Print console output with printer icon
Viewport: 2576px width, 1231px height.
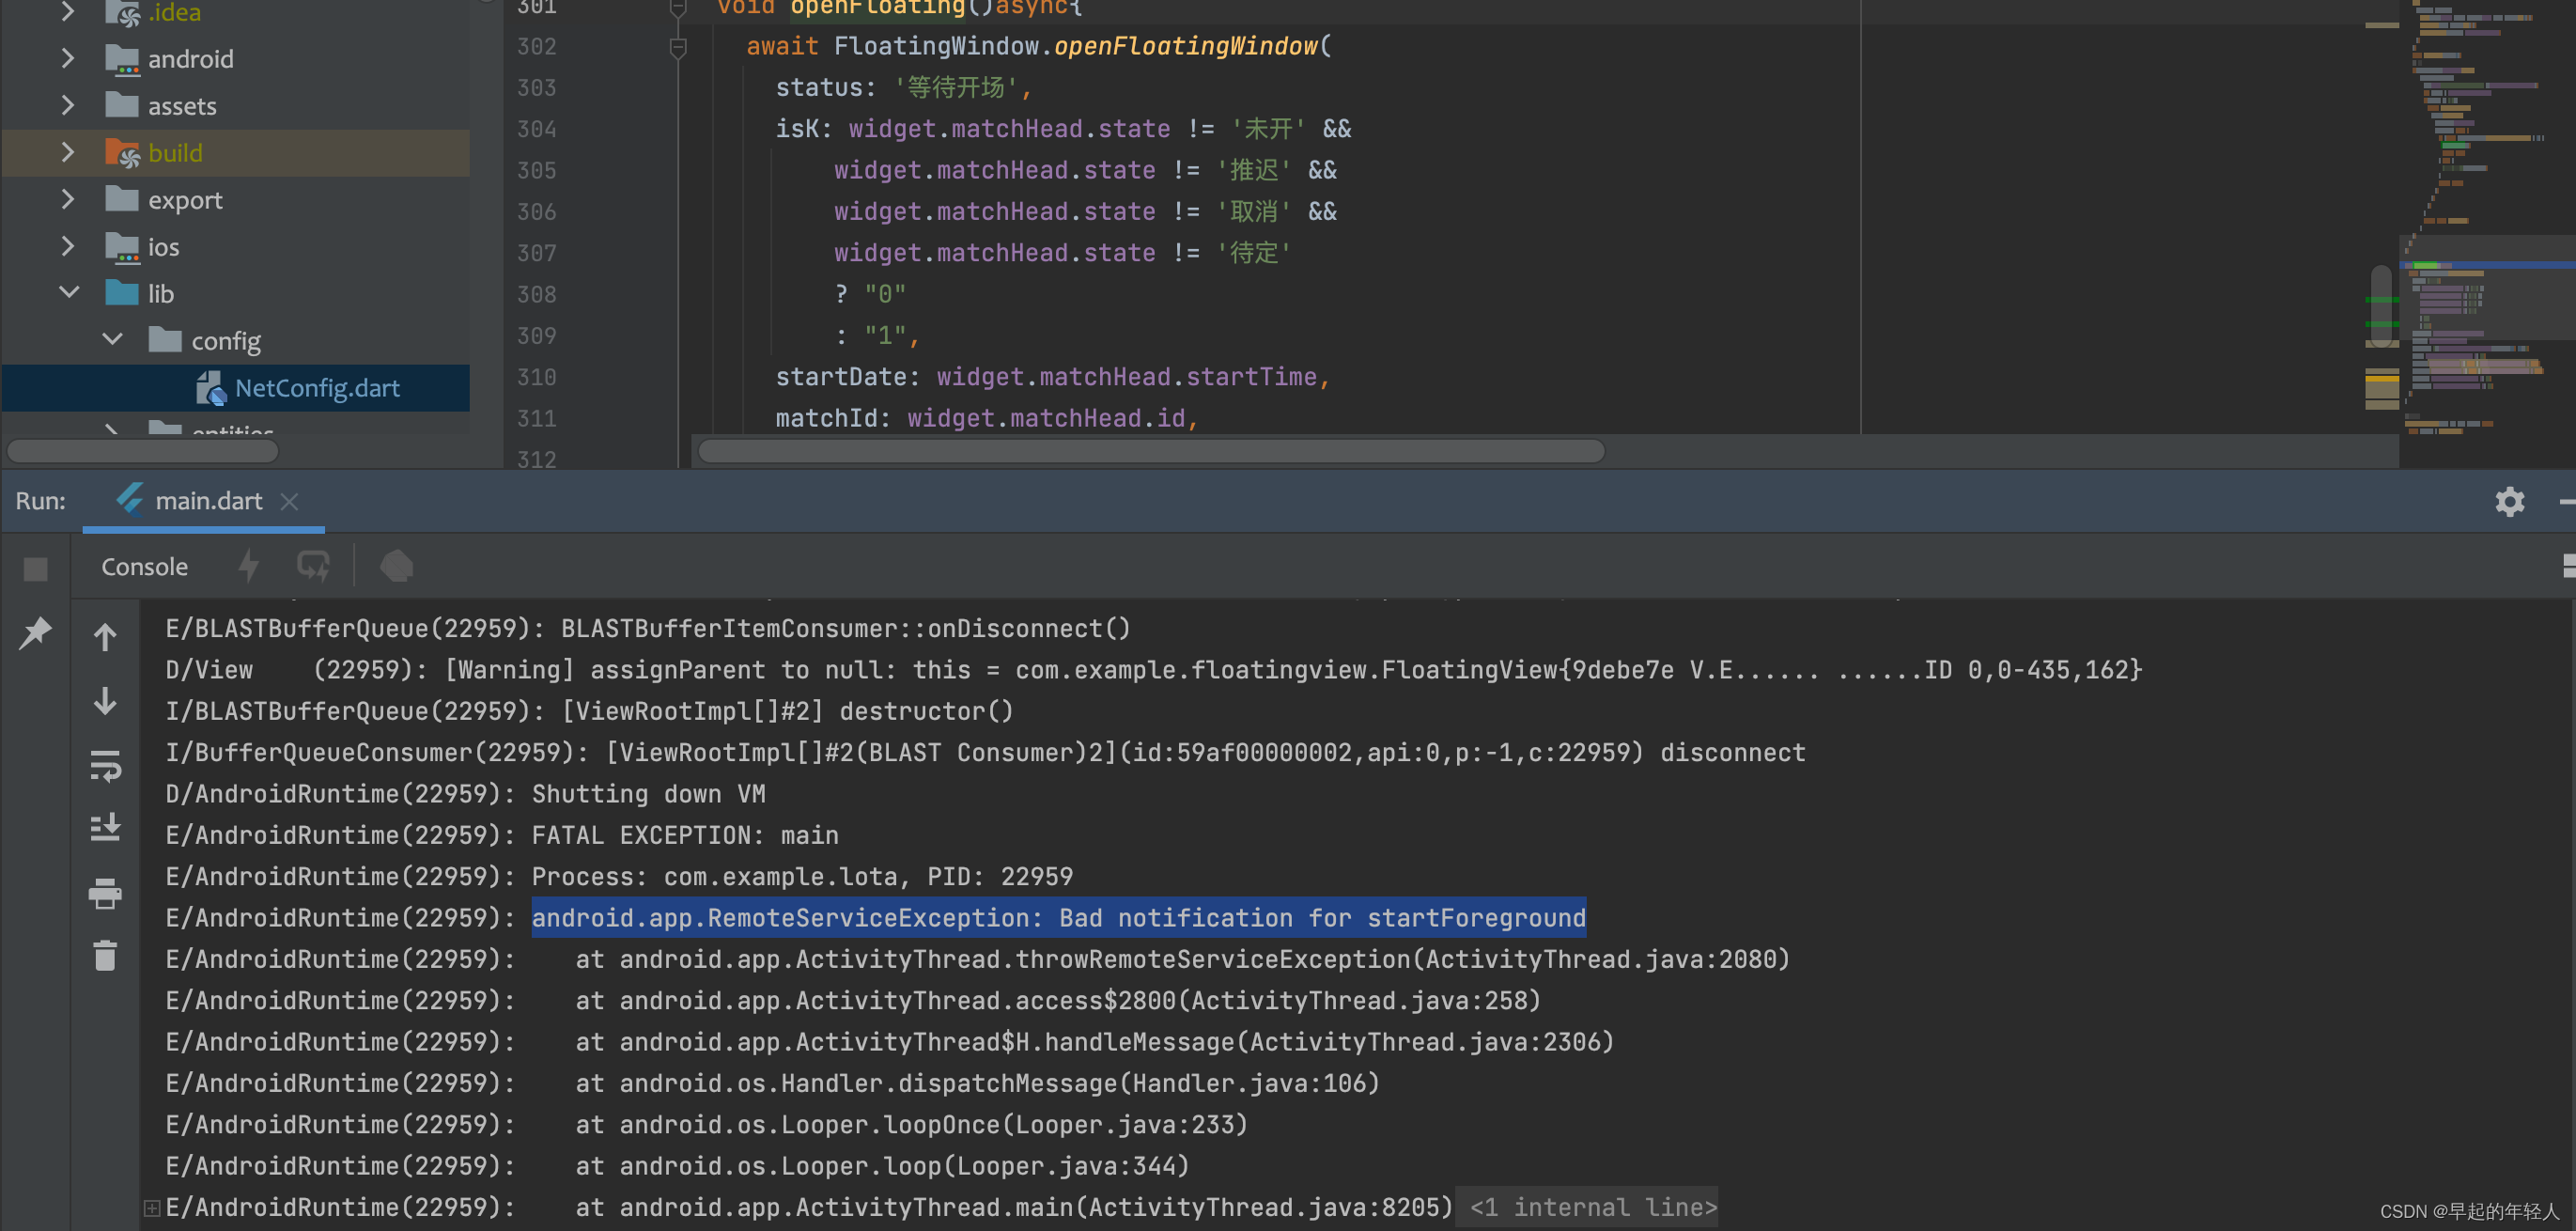pos(105,893)
